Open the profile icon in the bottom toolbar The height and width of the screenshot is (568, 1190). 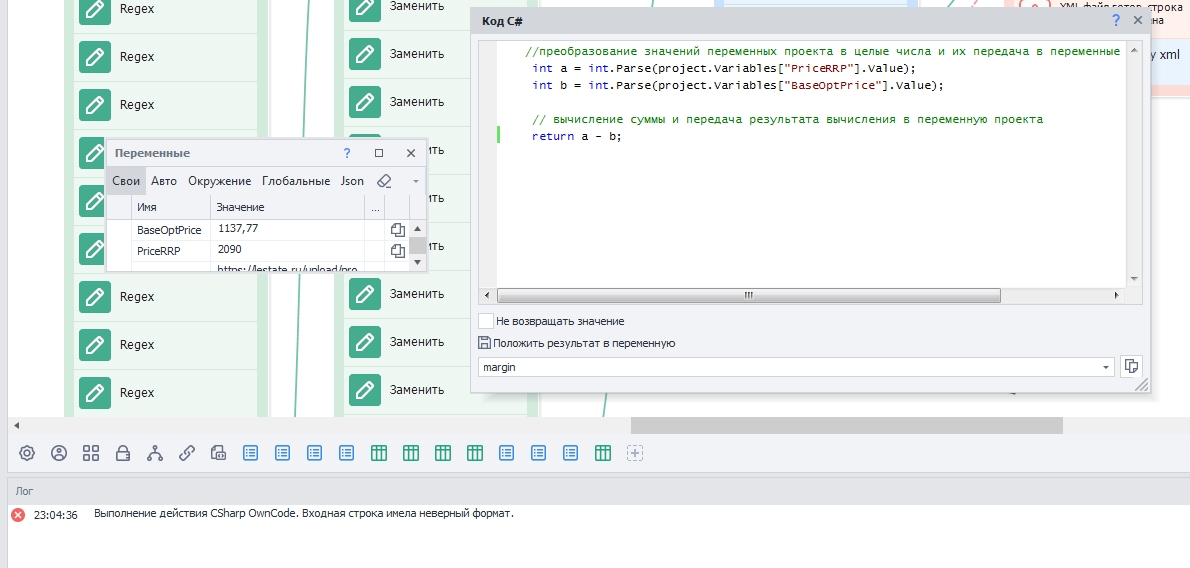tap(58, 453)
